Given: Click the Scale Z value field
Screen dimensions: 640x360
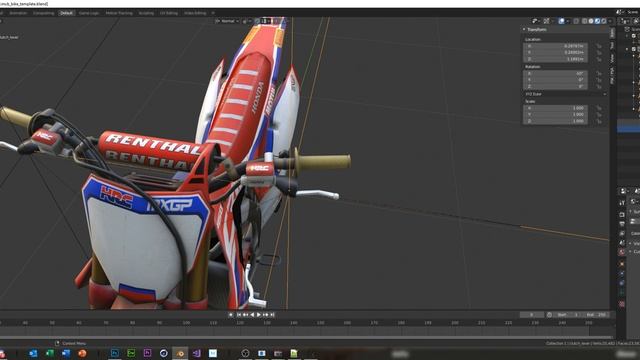Looking at the screenshot, I should pos(556,121).
